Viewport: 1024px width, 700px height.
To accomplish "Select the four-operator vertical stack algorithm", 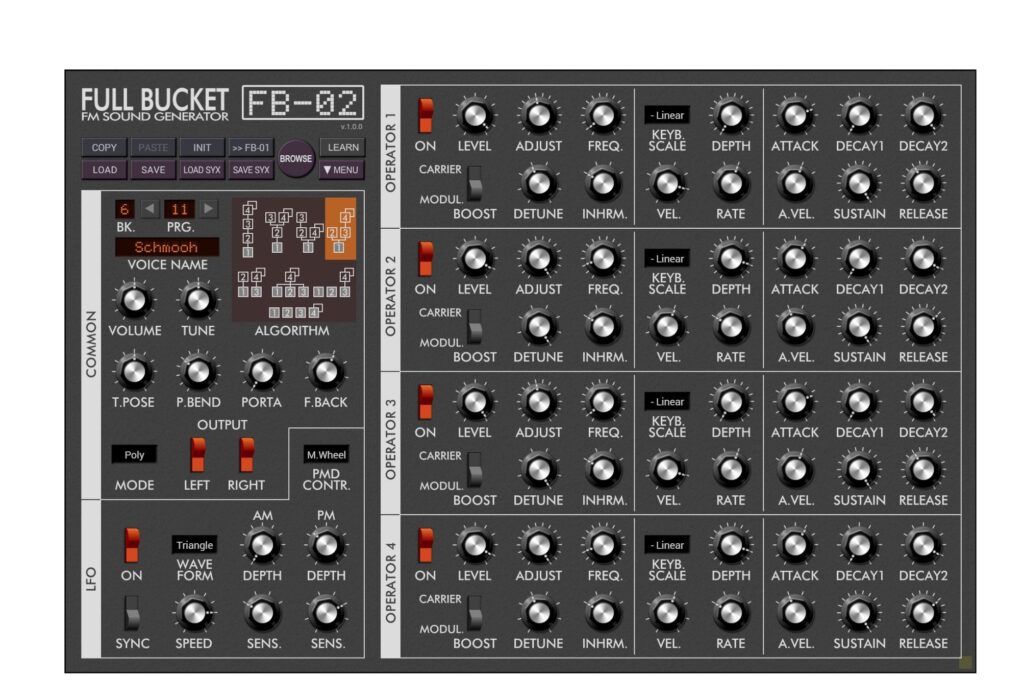I will [x=248, y=226].
